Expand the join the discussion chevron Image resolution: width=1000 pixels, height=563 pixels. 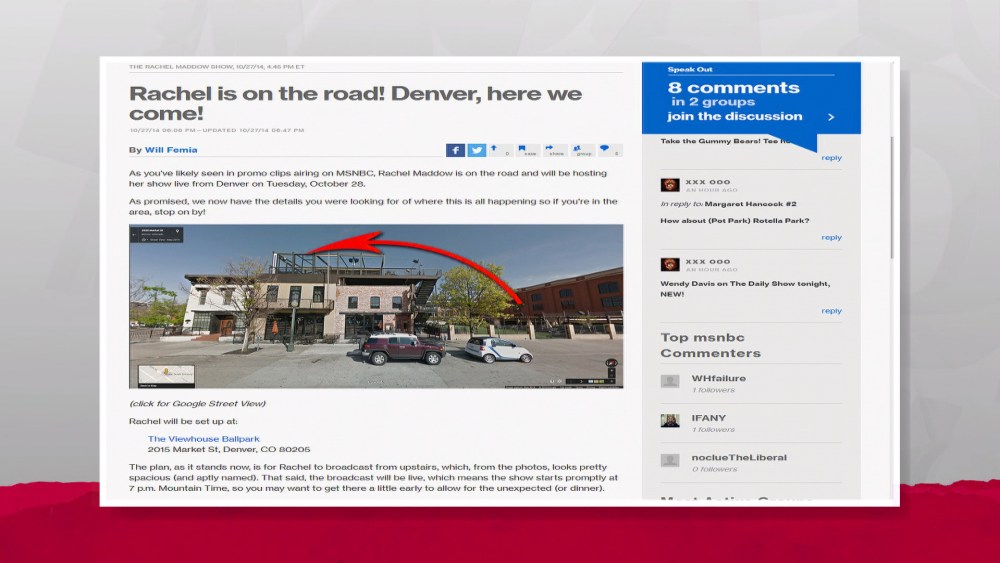click(830, 117)
